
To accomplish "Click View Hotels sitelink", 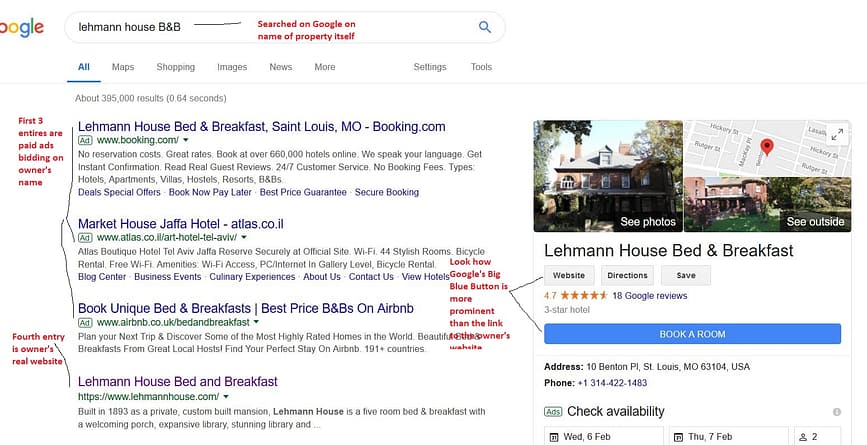I will coord(425,277).
